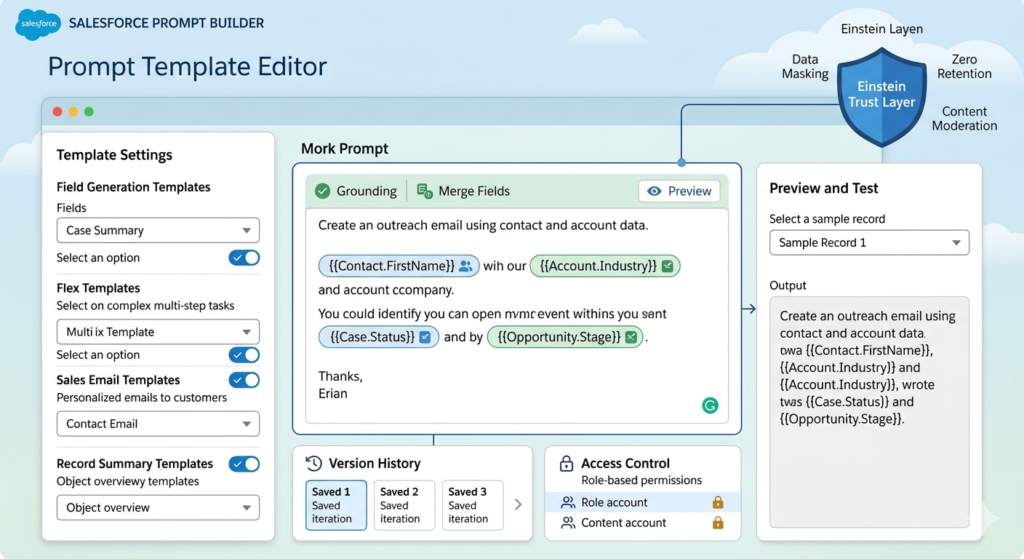Select the Saved 2 version card

click(404, 505)
